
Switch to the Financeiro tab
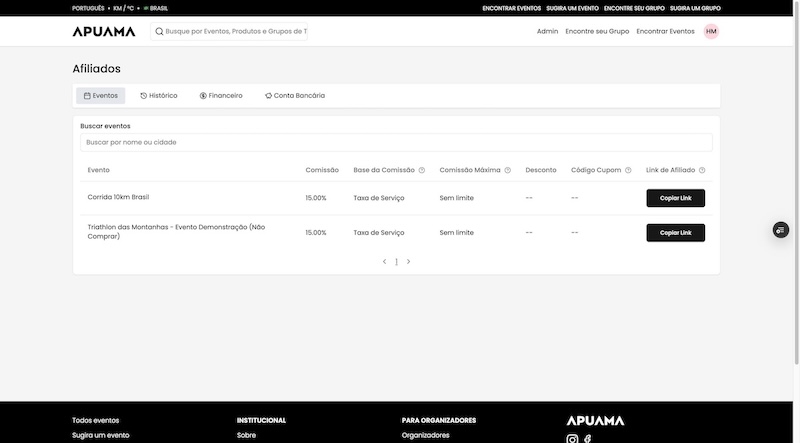point(221,96)
